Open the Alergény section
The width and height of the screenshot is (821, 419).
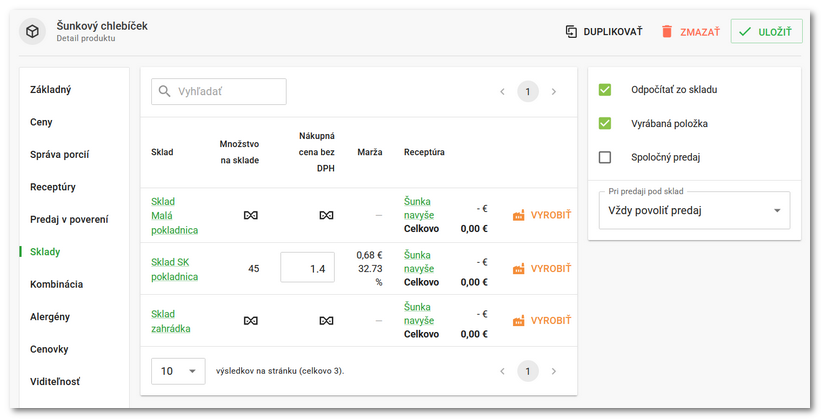pos(50,317)
